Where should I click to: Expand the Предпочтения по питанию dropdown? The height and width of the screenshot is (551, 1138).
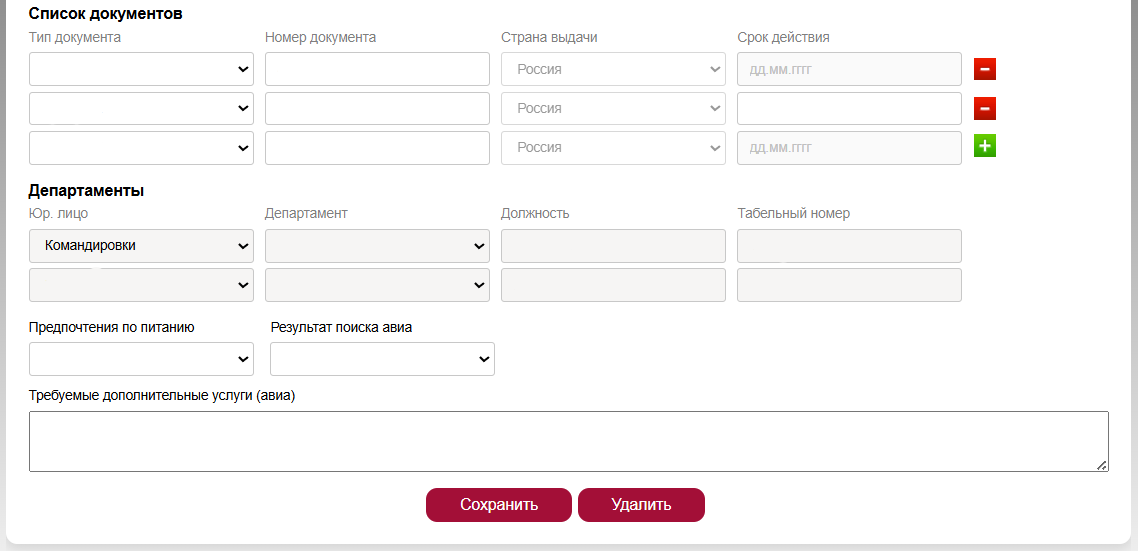(142, 359)
